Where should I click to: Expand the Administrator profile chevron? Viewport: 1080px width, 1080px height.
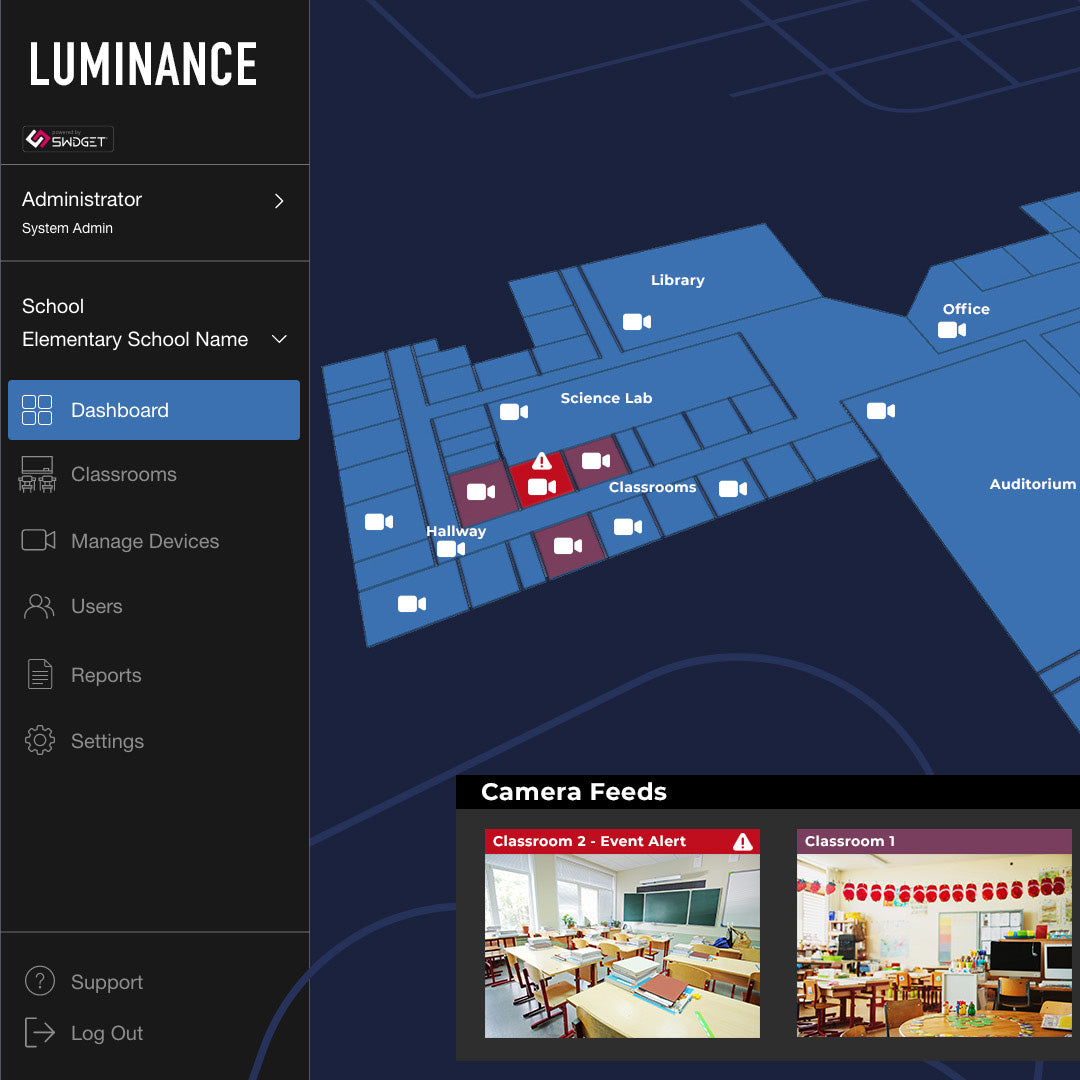[279, 201]
